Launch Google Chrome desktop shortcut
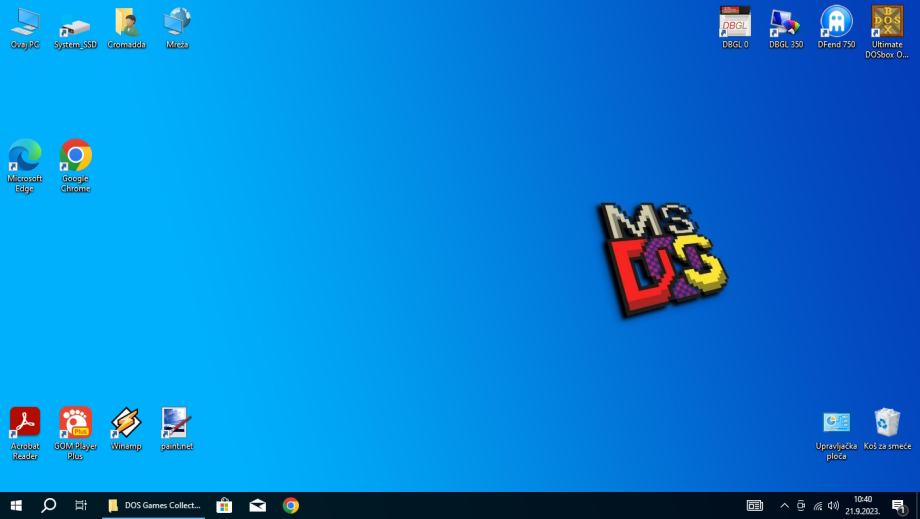The width and height of the screenshot is (920, 519). (x=75, y=166)
